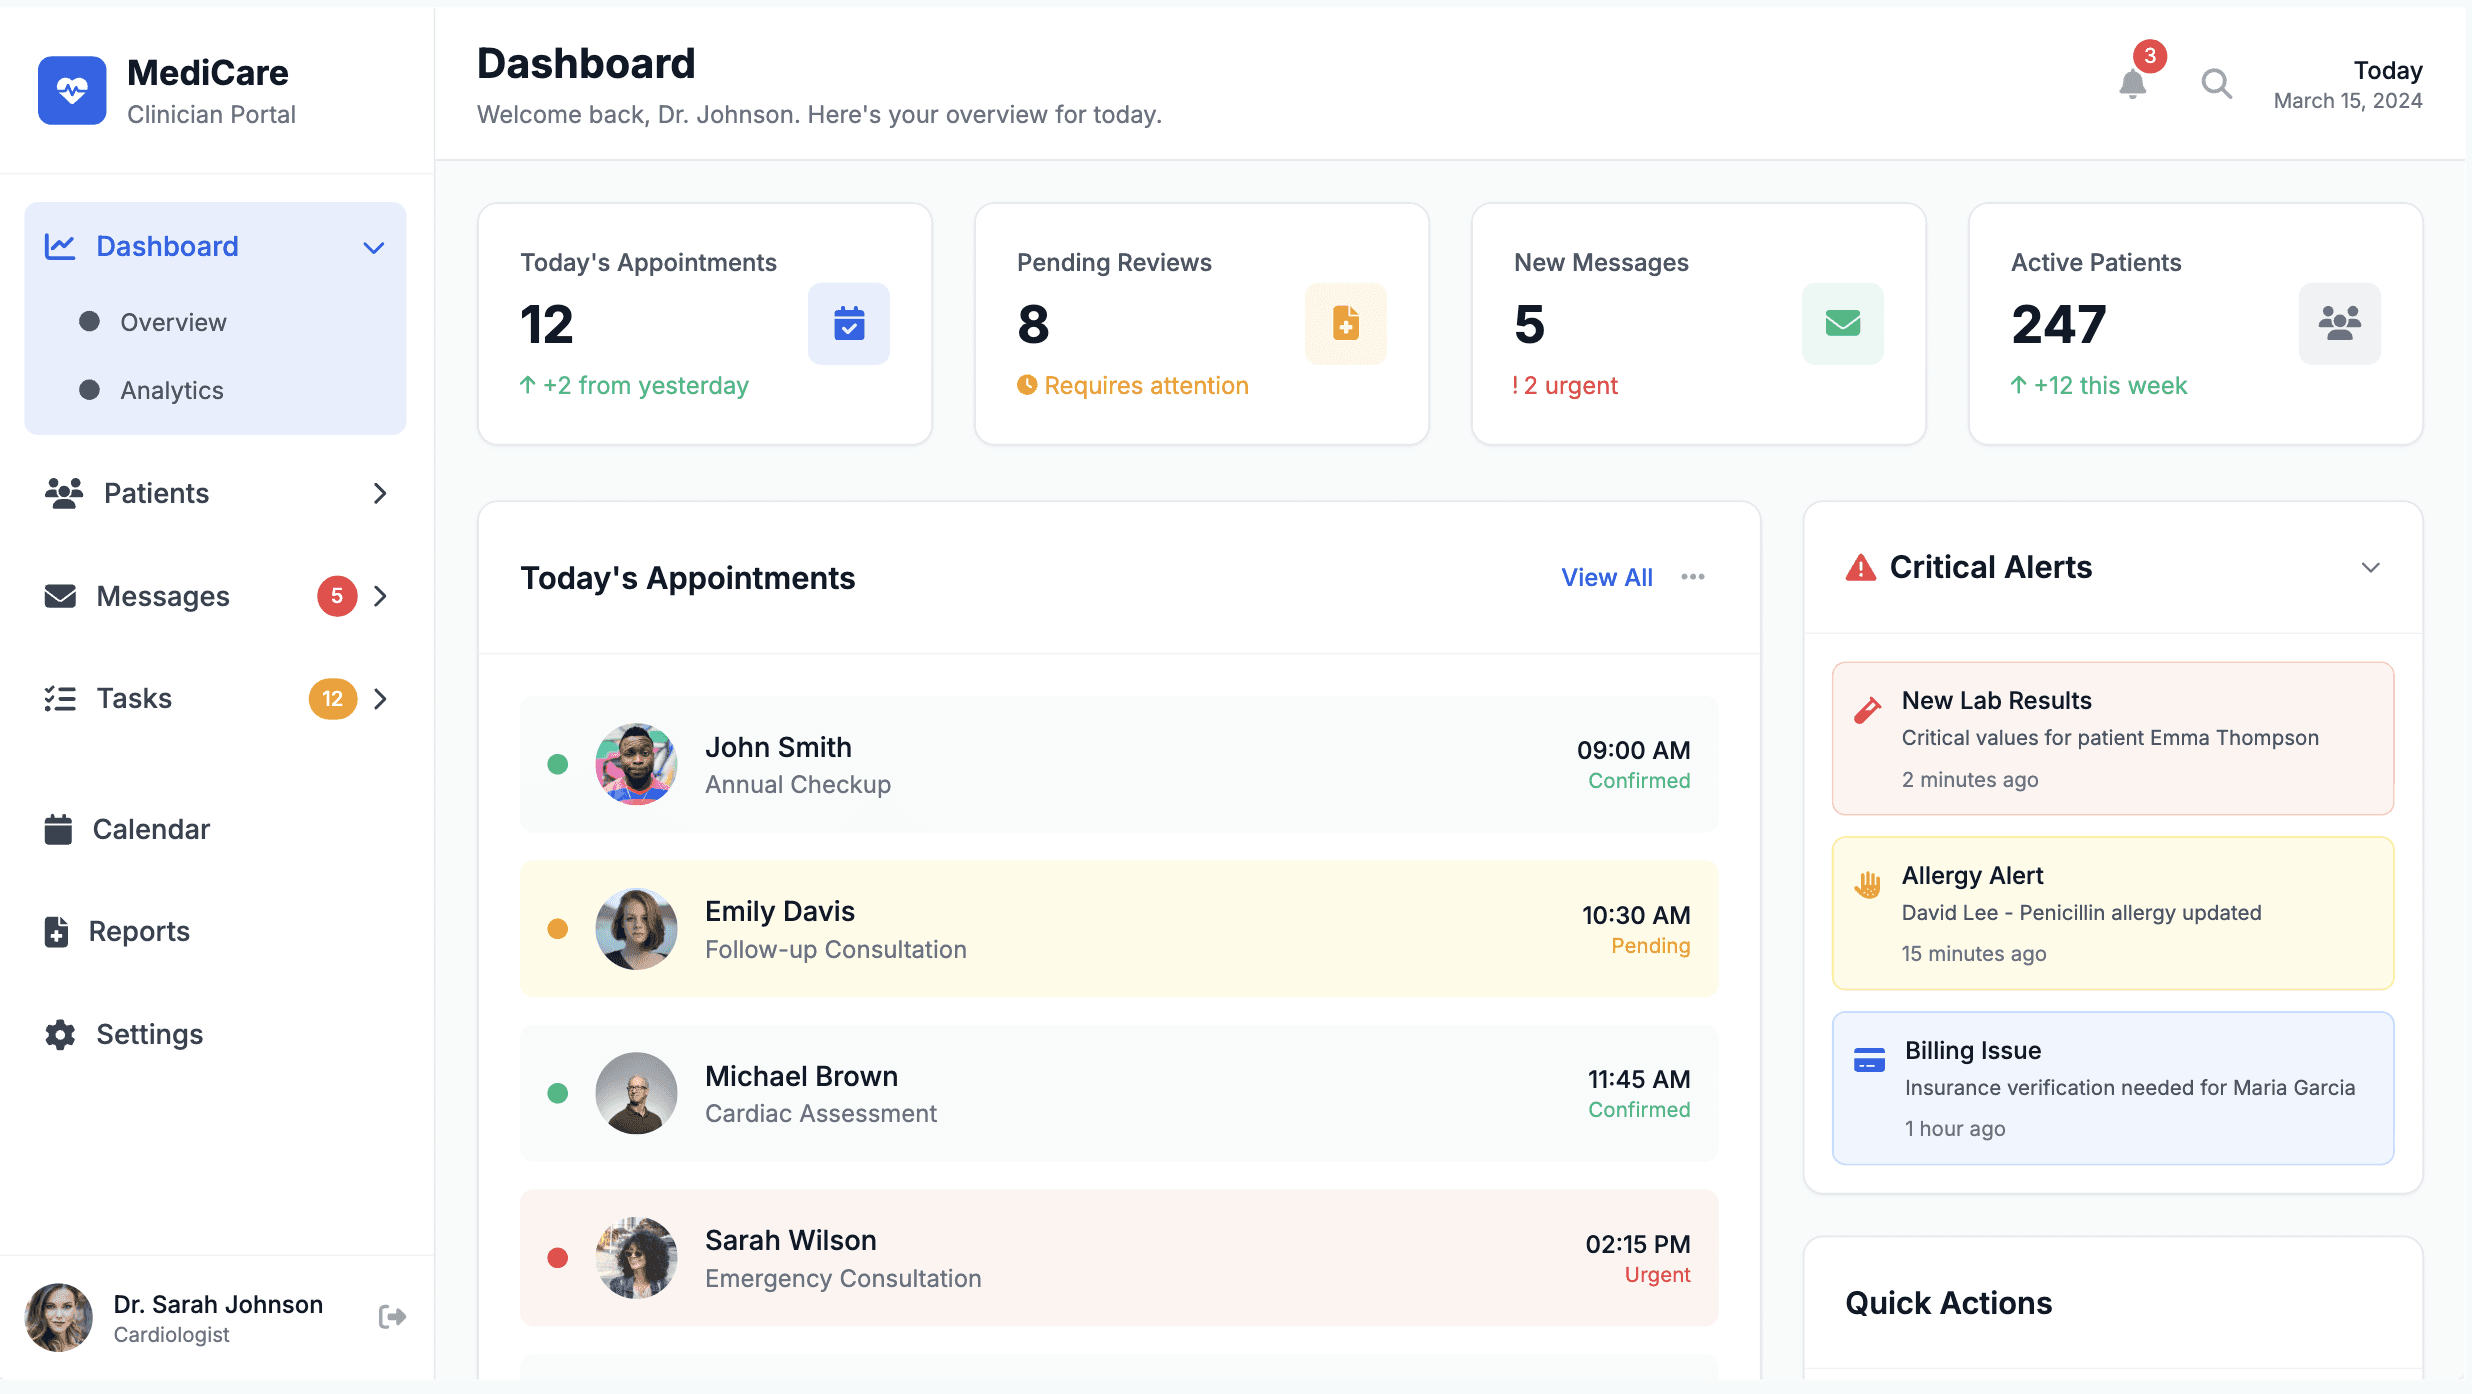Open Sarah Wilson's urgent appointment row
Image resolution: width=2472 pixels, height=1394 pixels.
click(x=1118, y=1258)
